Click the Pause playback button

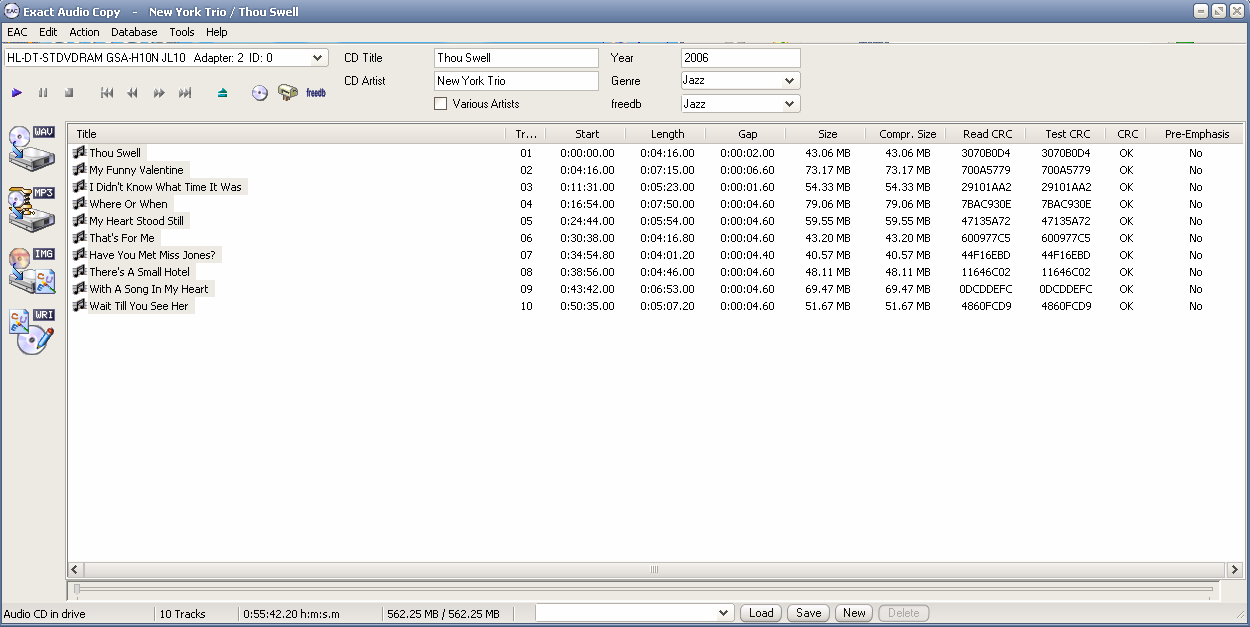point(43,93)
